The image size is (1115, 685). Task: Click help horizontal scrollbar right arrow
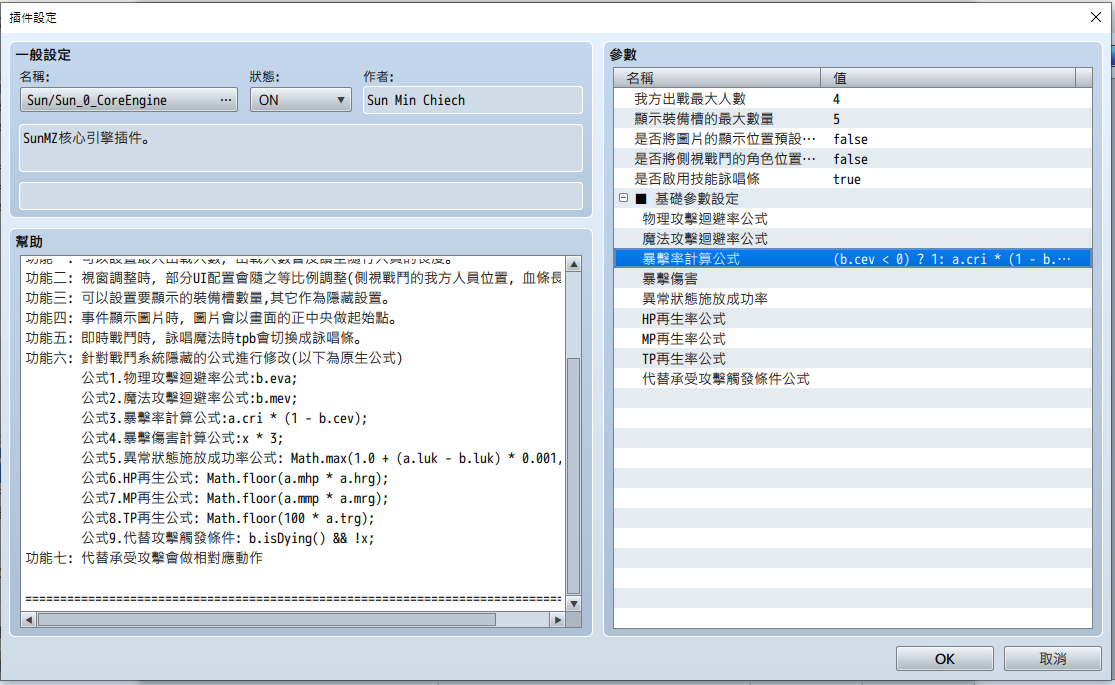pyautogui.click(x=558, y=620)
